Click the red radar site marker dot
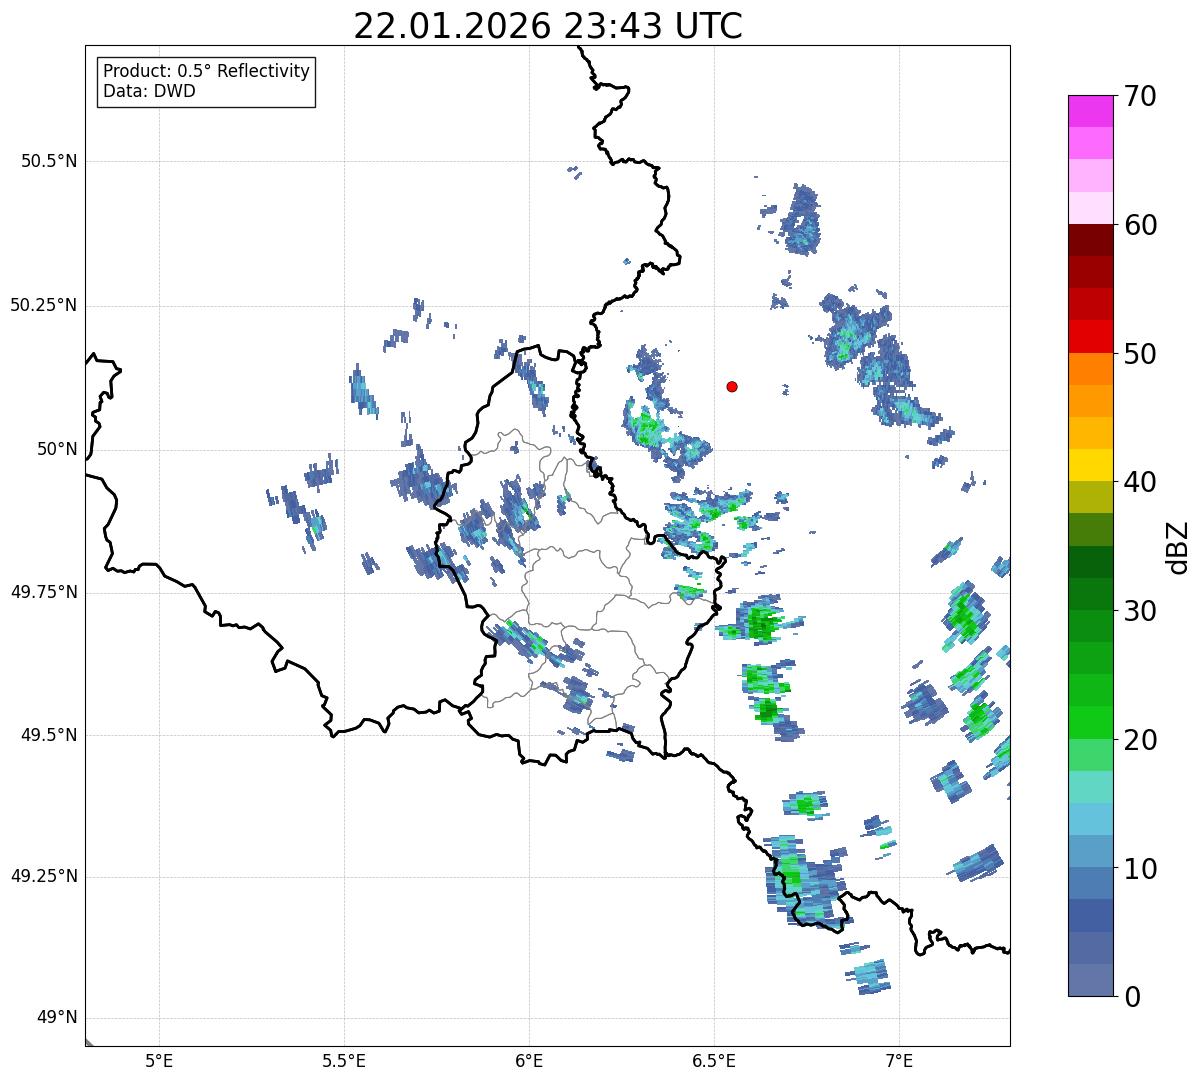The width and height of the screenshot is (1202, 1081). tap(732, 386)
